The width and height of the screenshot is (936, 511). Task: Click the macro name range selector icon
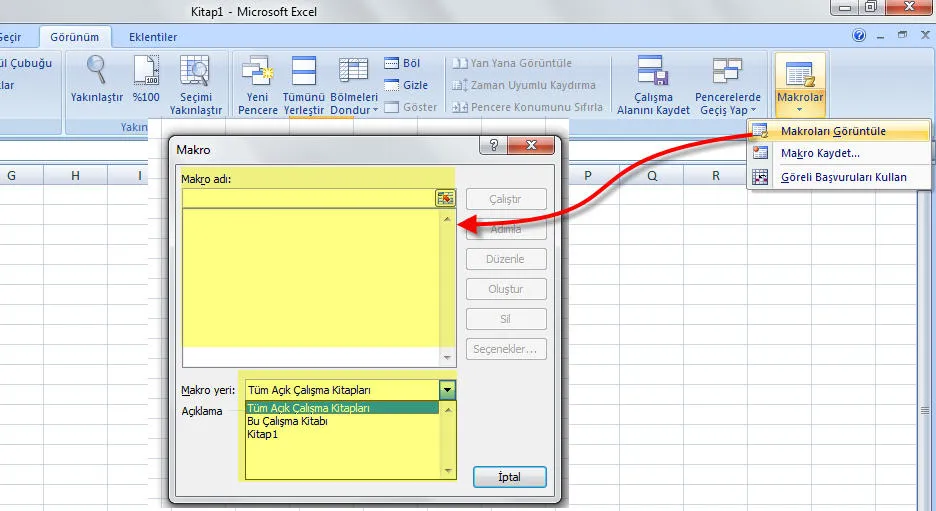pyautogui.click(x=445, y=198)
